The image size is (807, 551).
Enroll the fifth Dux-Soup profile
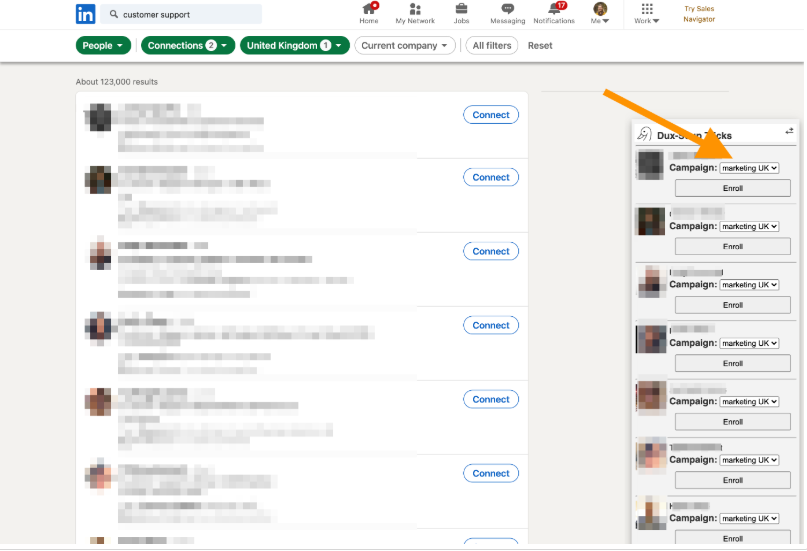733,422
